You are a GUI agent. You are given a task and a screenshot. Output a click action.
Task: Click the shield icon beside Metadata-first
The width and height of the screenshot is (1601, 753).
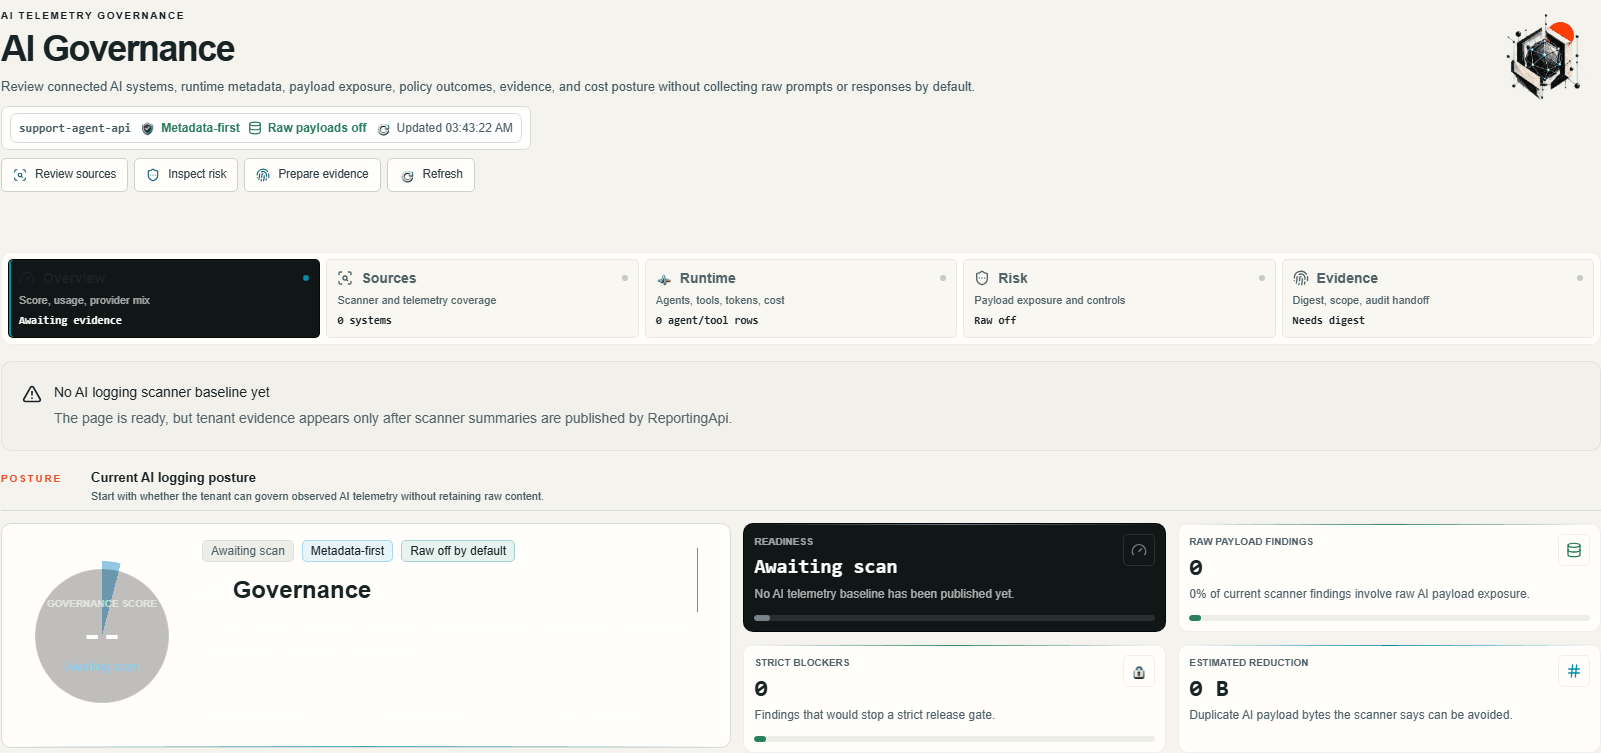(x=148, y=129)
